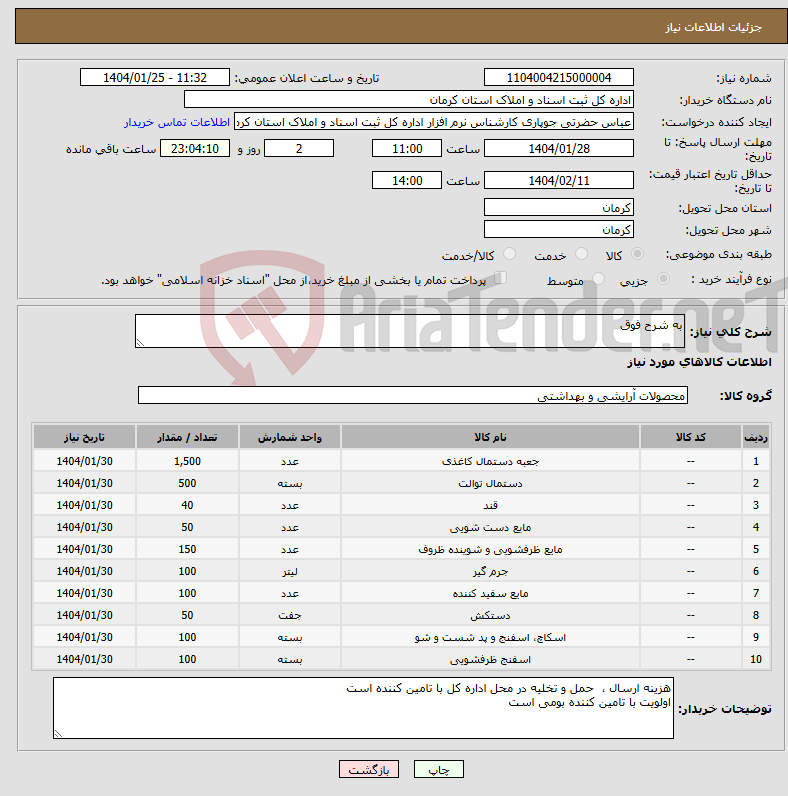Click the quantity cell 150

(187, 549)
